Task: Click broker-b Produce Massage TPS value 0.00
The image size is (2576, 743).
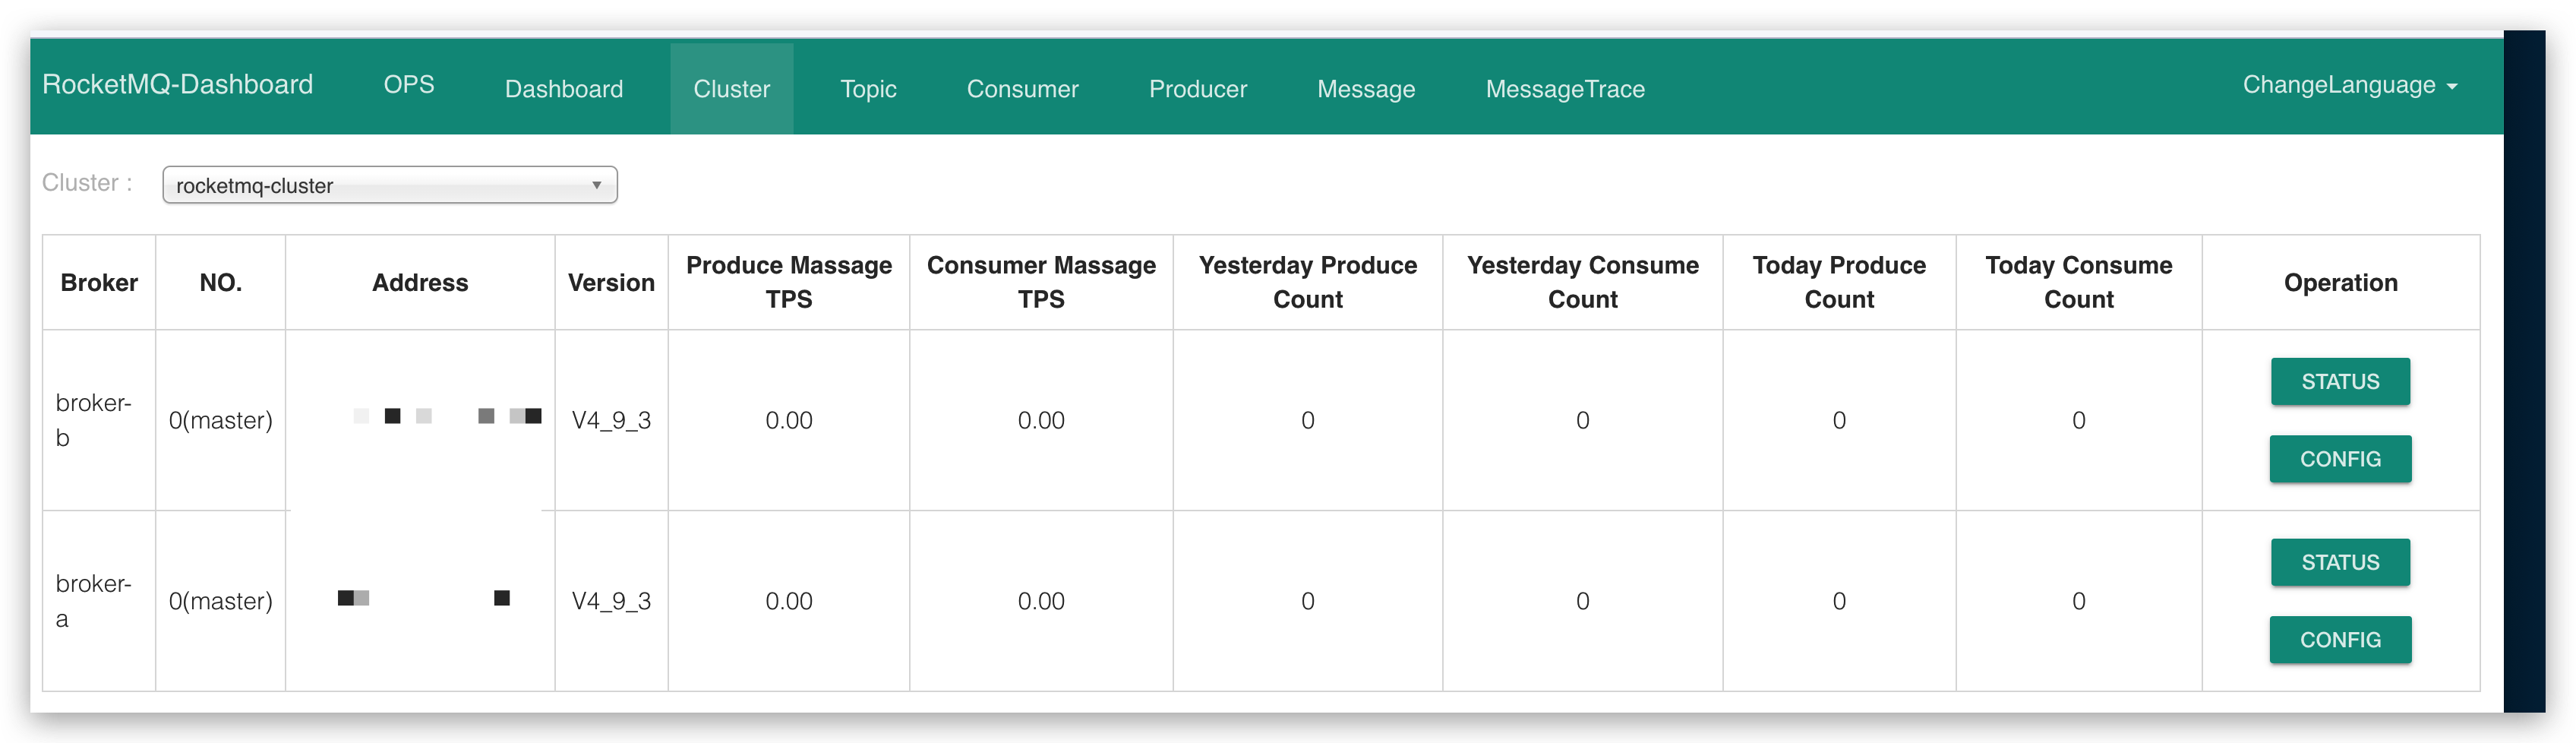Action: pyautogui.click(x=789, y=420)
